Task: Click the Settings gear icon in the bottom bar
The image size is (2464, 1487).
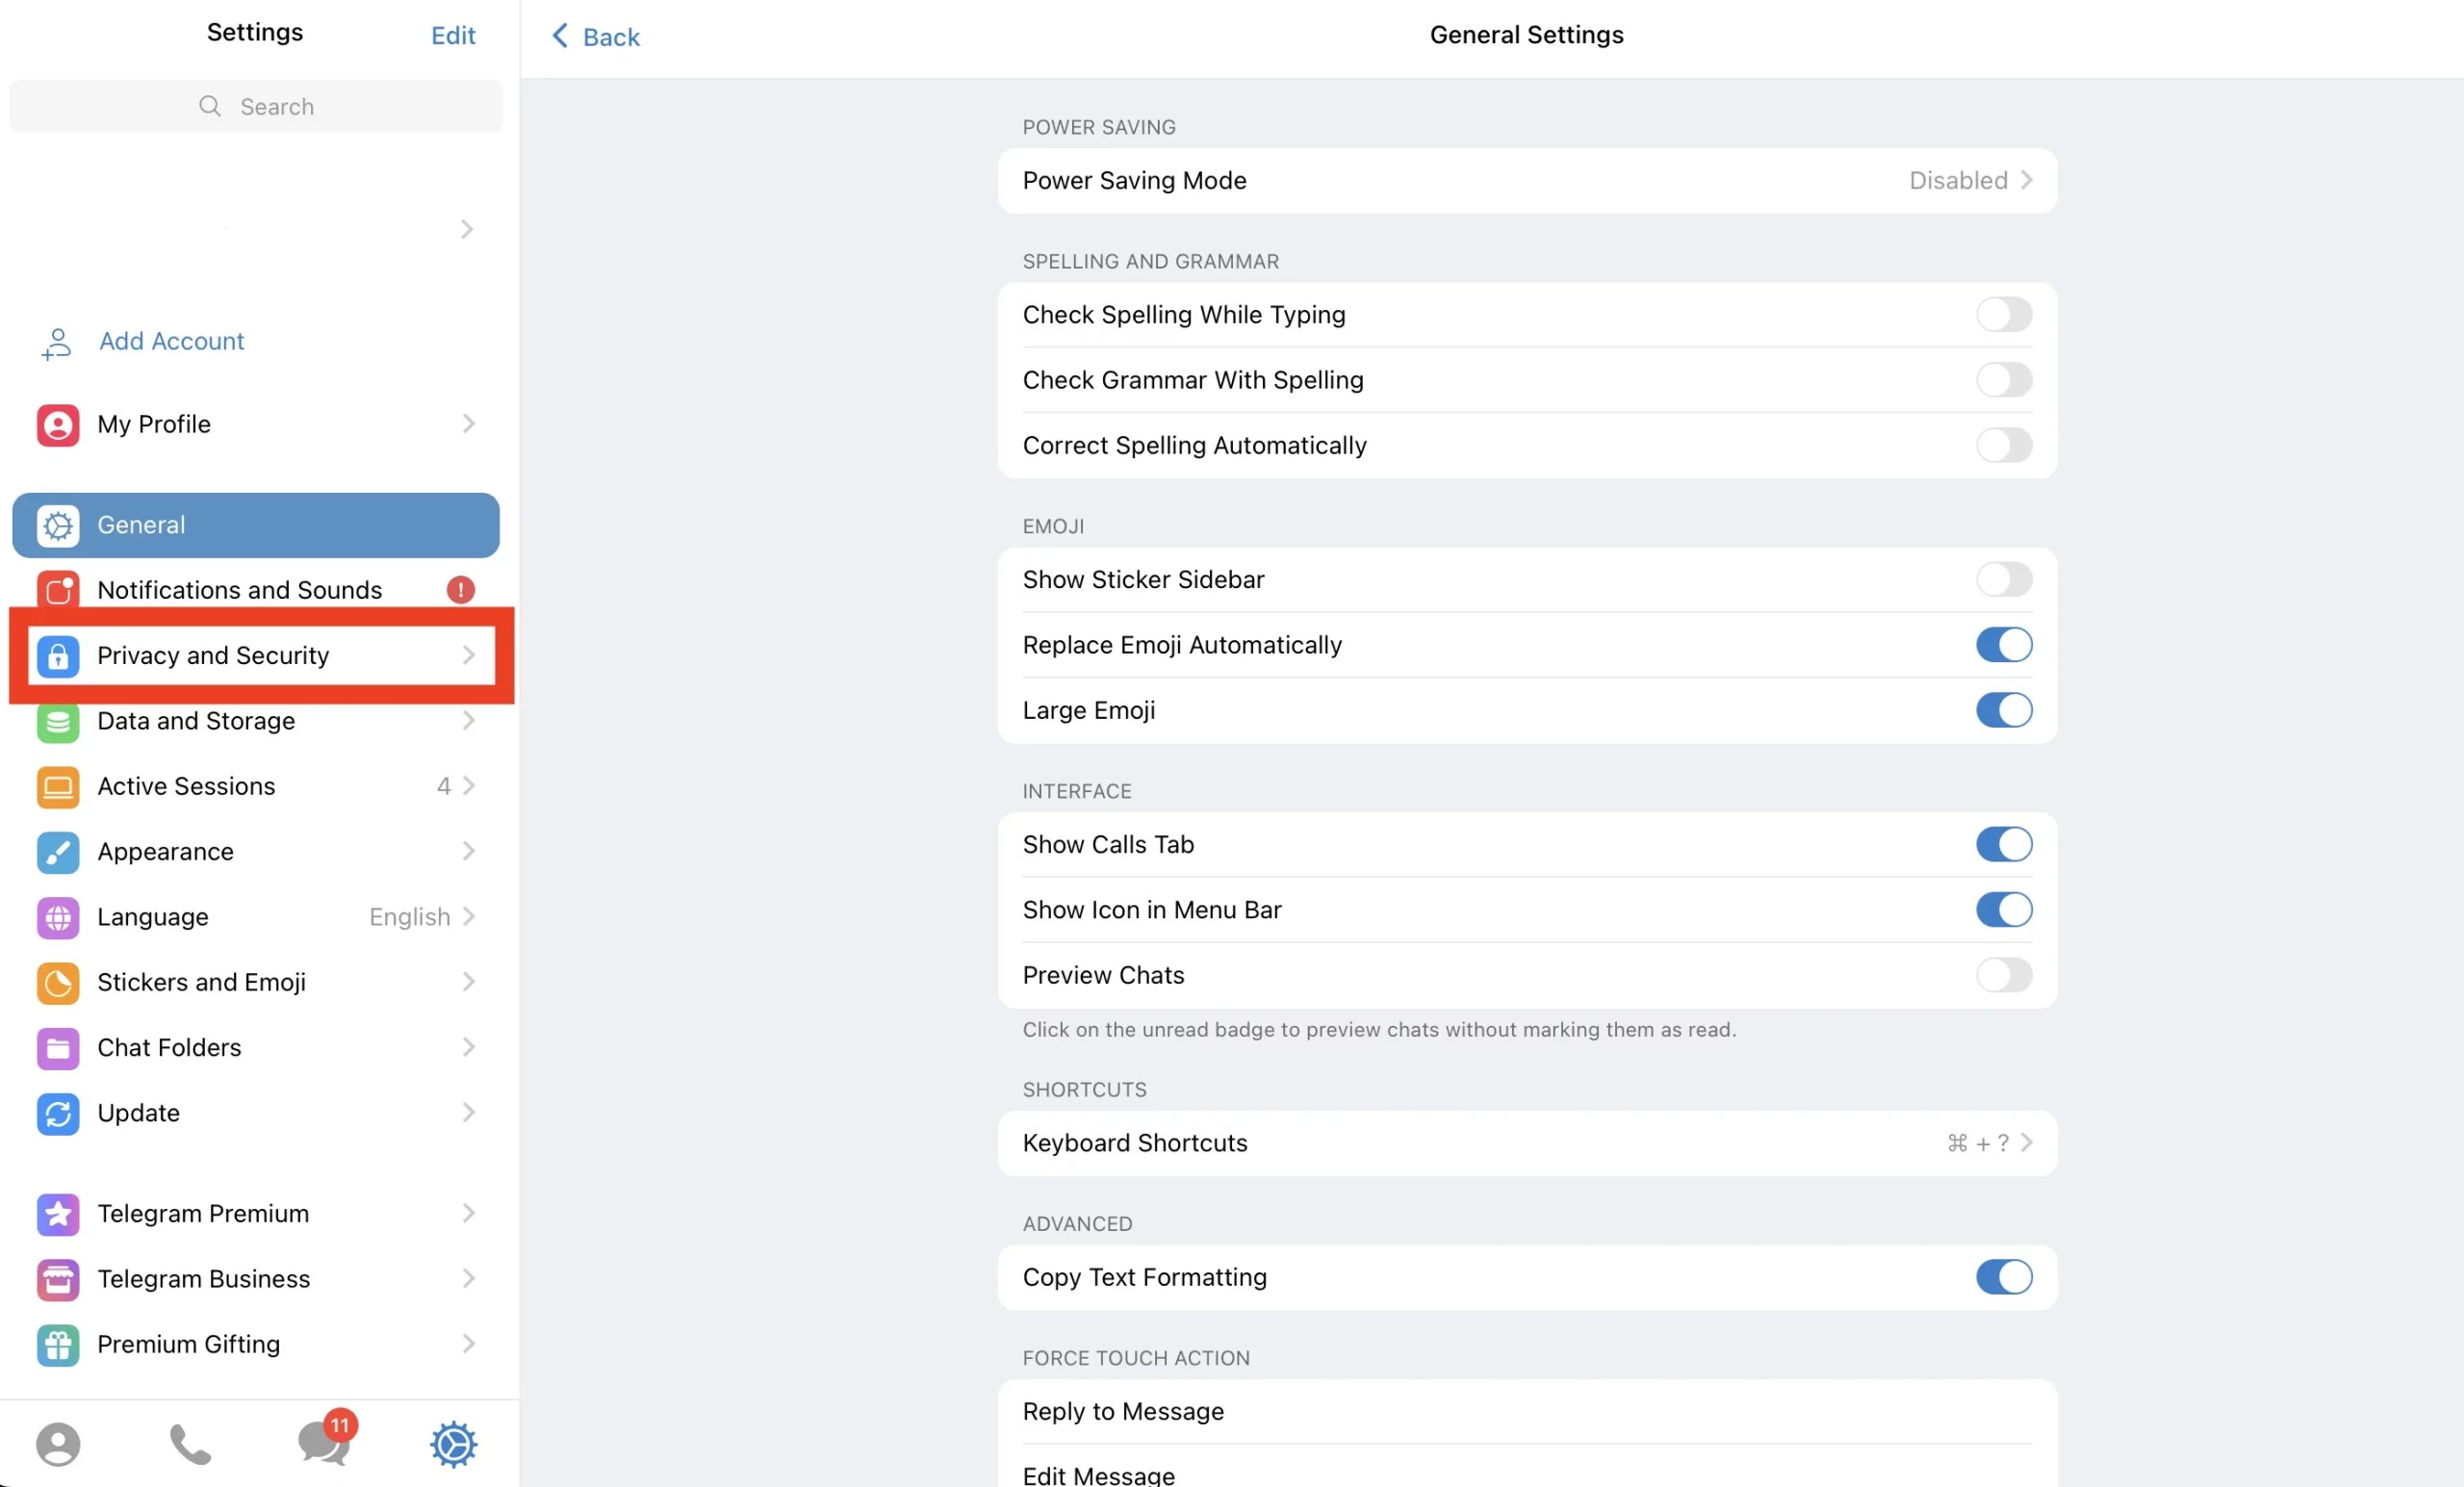Action: (x=453, y=1444)
